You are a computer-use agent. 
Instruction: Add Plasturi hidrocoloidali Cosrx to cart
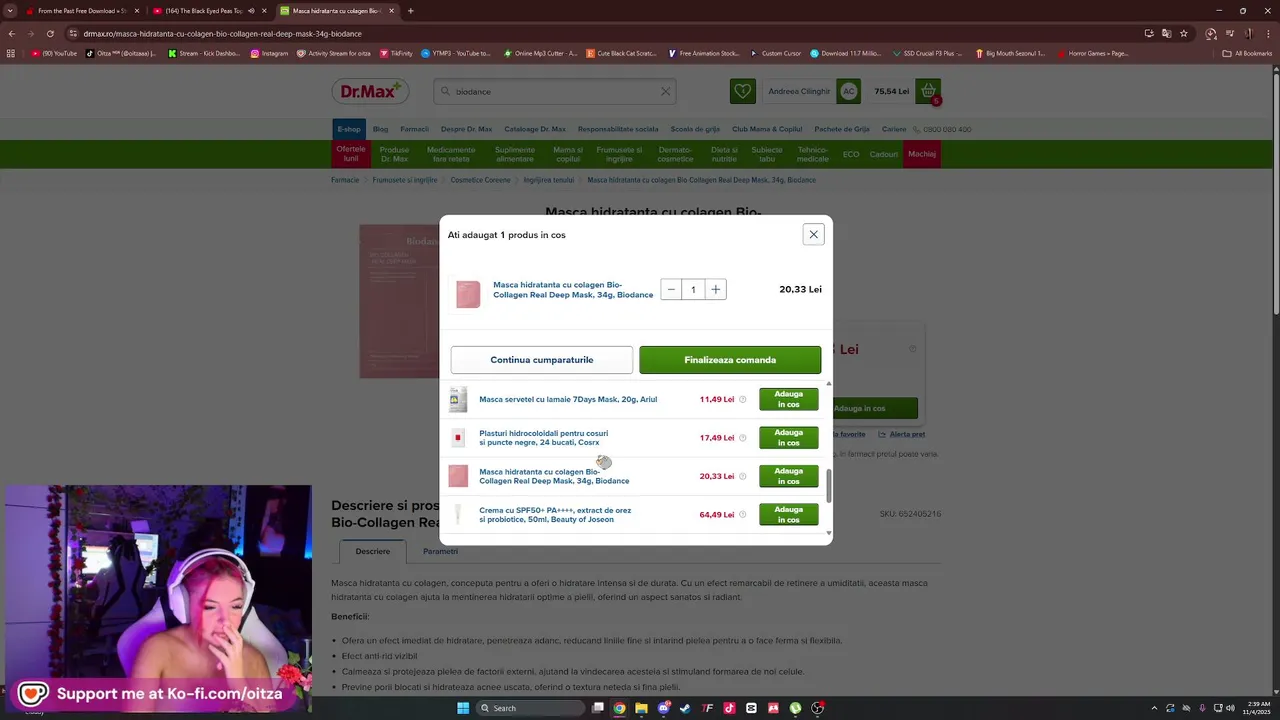click(788, 438)
